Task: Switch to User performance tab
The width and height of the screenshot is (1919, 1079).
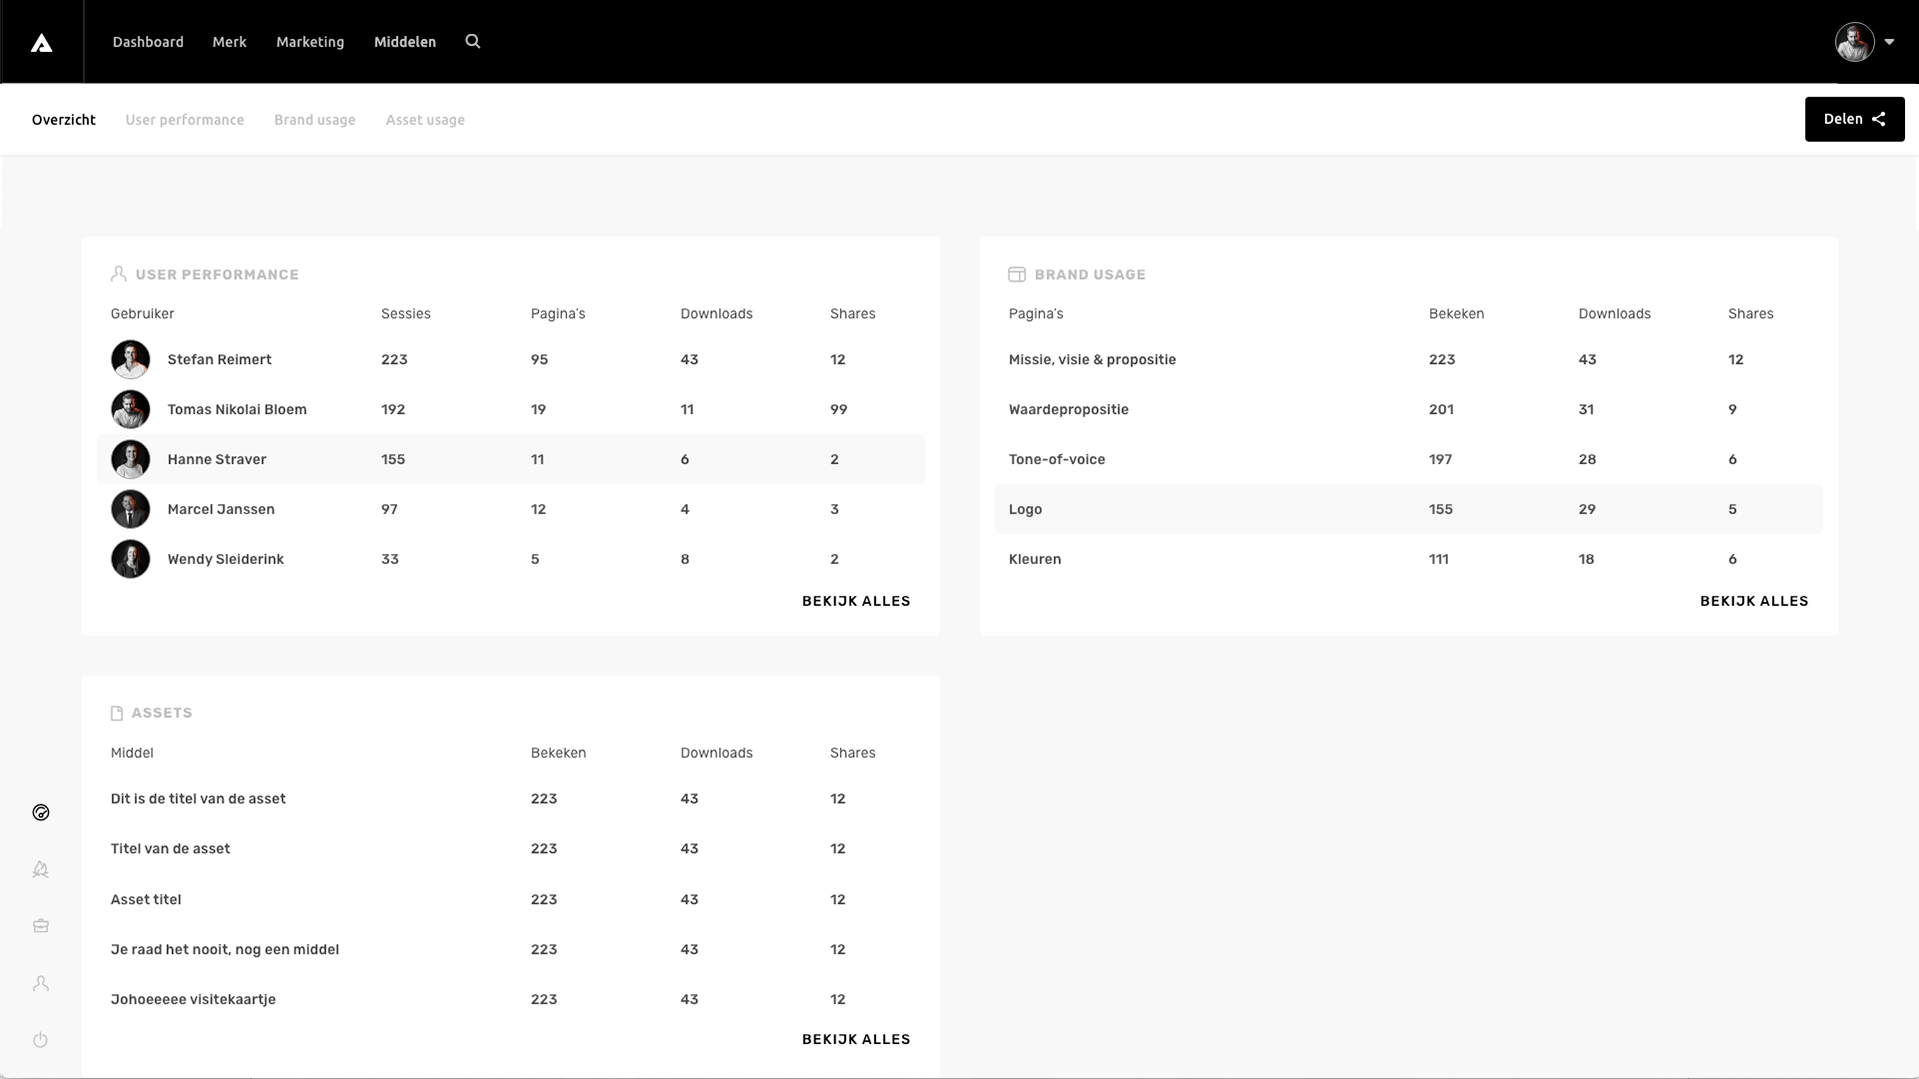Action: [x=185, y=120]
